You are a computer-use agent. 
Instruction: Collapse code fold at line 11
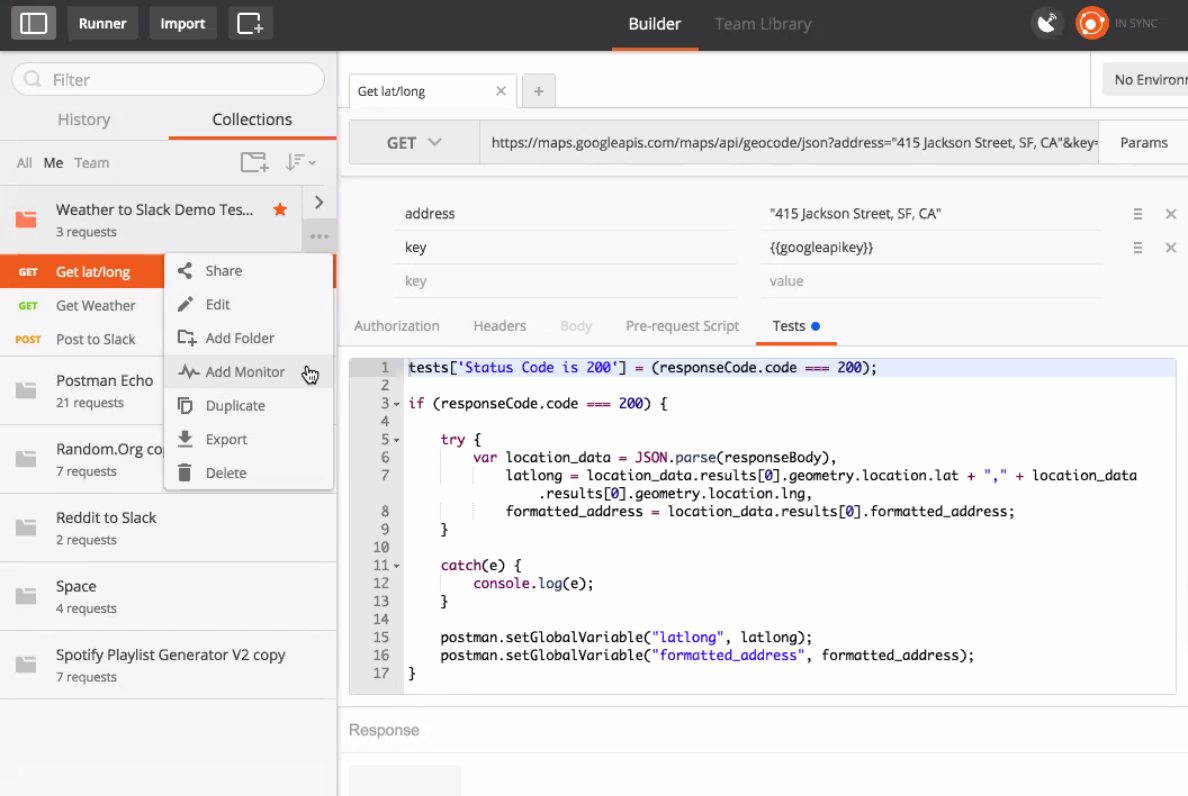click(x=396, y=566)
